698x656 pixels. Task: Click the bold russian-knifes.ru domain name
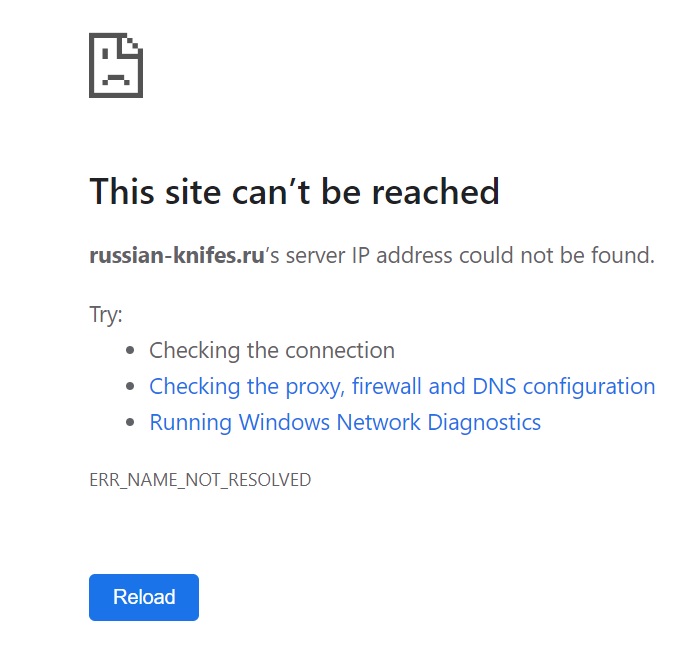click(x=177, y=255)
